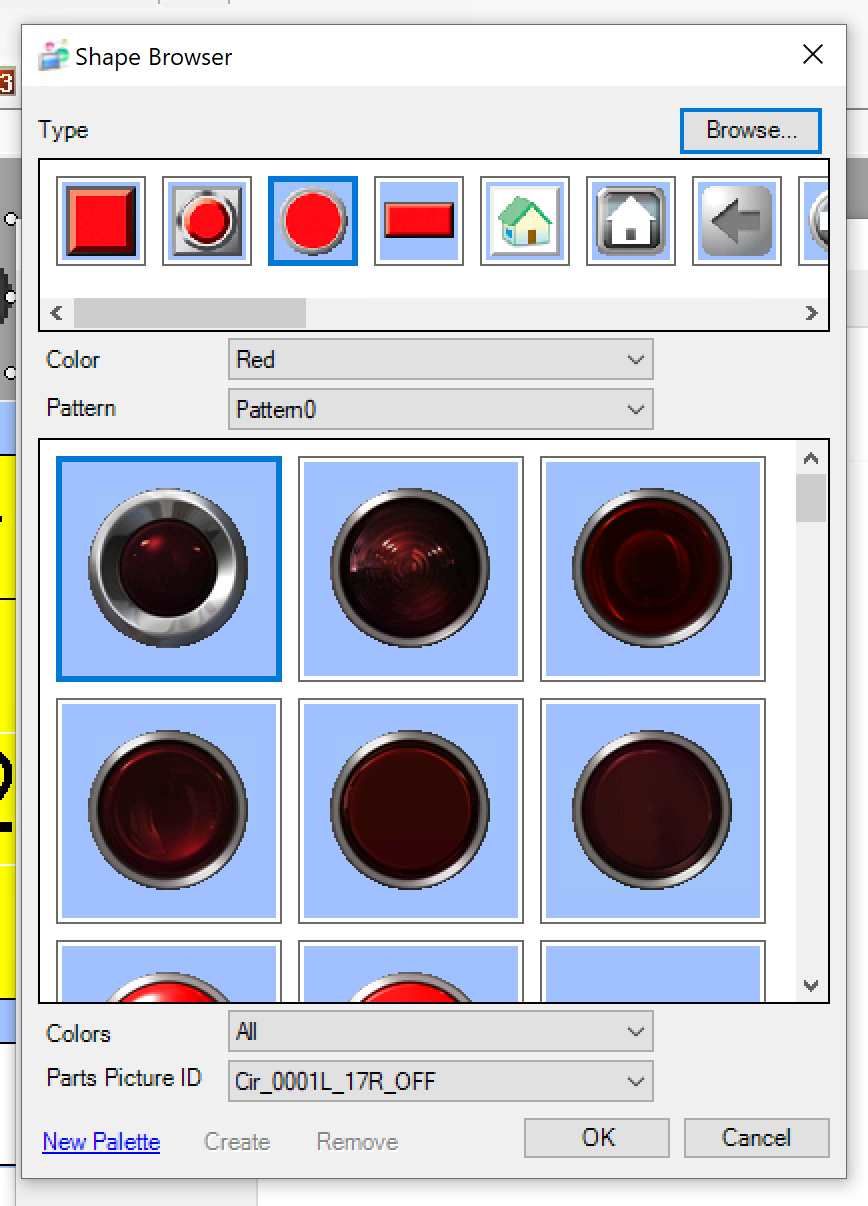Select the third lamp in the first row
The width and height of the screenshot is (868, 1206).
tap(652, 568)
